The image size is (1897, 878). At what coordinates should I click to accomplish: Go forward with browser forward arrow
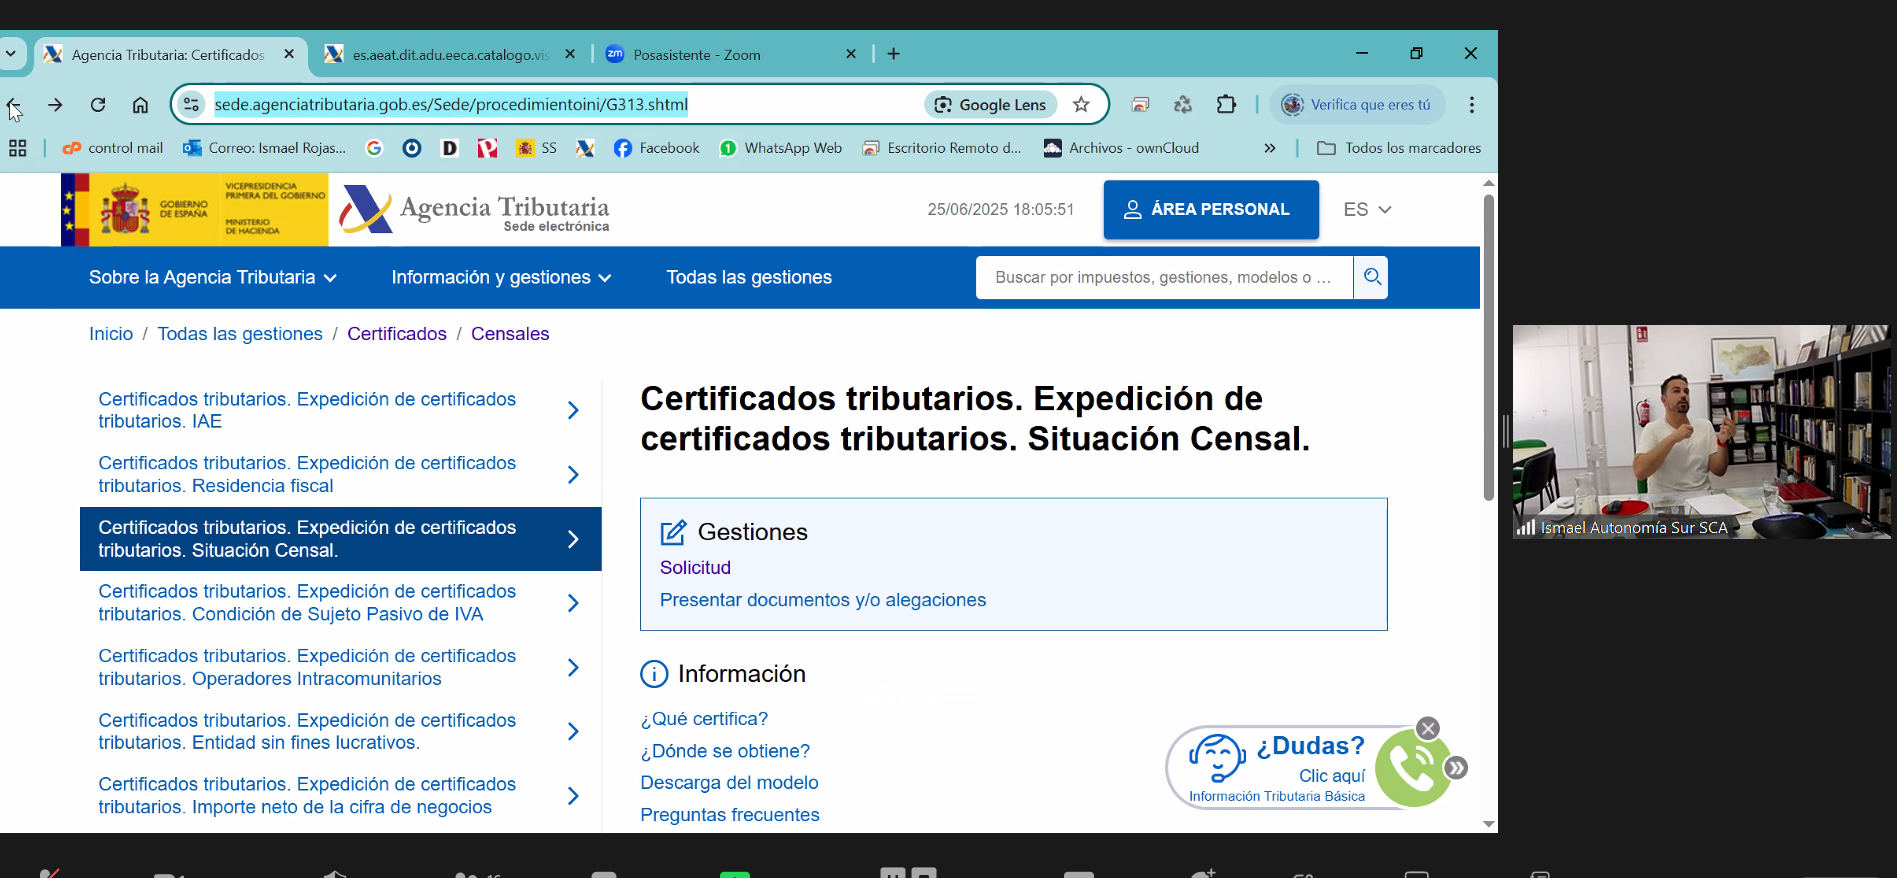coord(55,105)
